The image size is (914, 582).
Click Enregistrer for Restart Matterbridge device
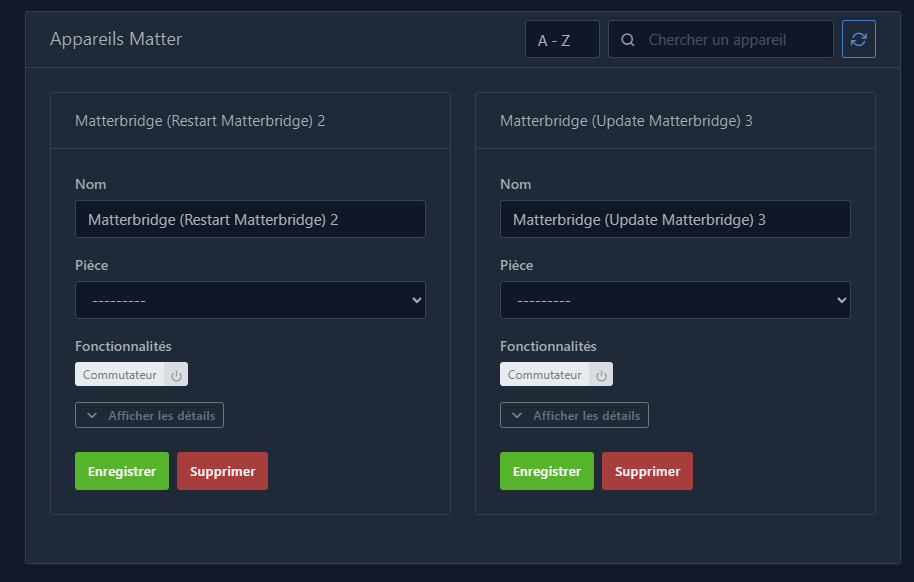coord(122,471)
